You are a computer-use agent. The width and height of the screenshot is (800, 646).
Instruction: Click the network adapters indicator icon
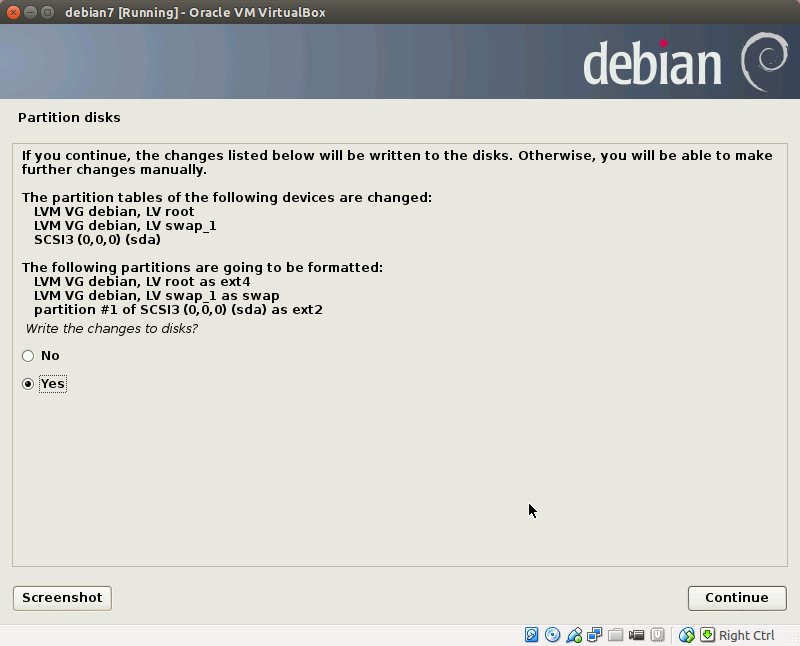click(594, 635)
